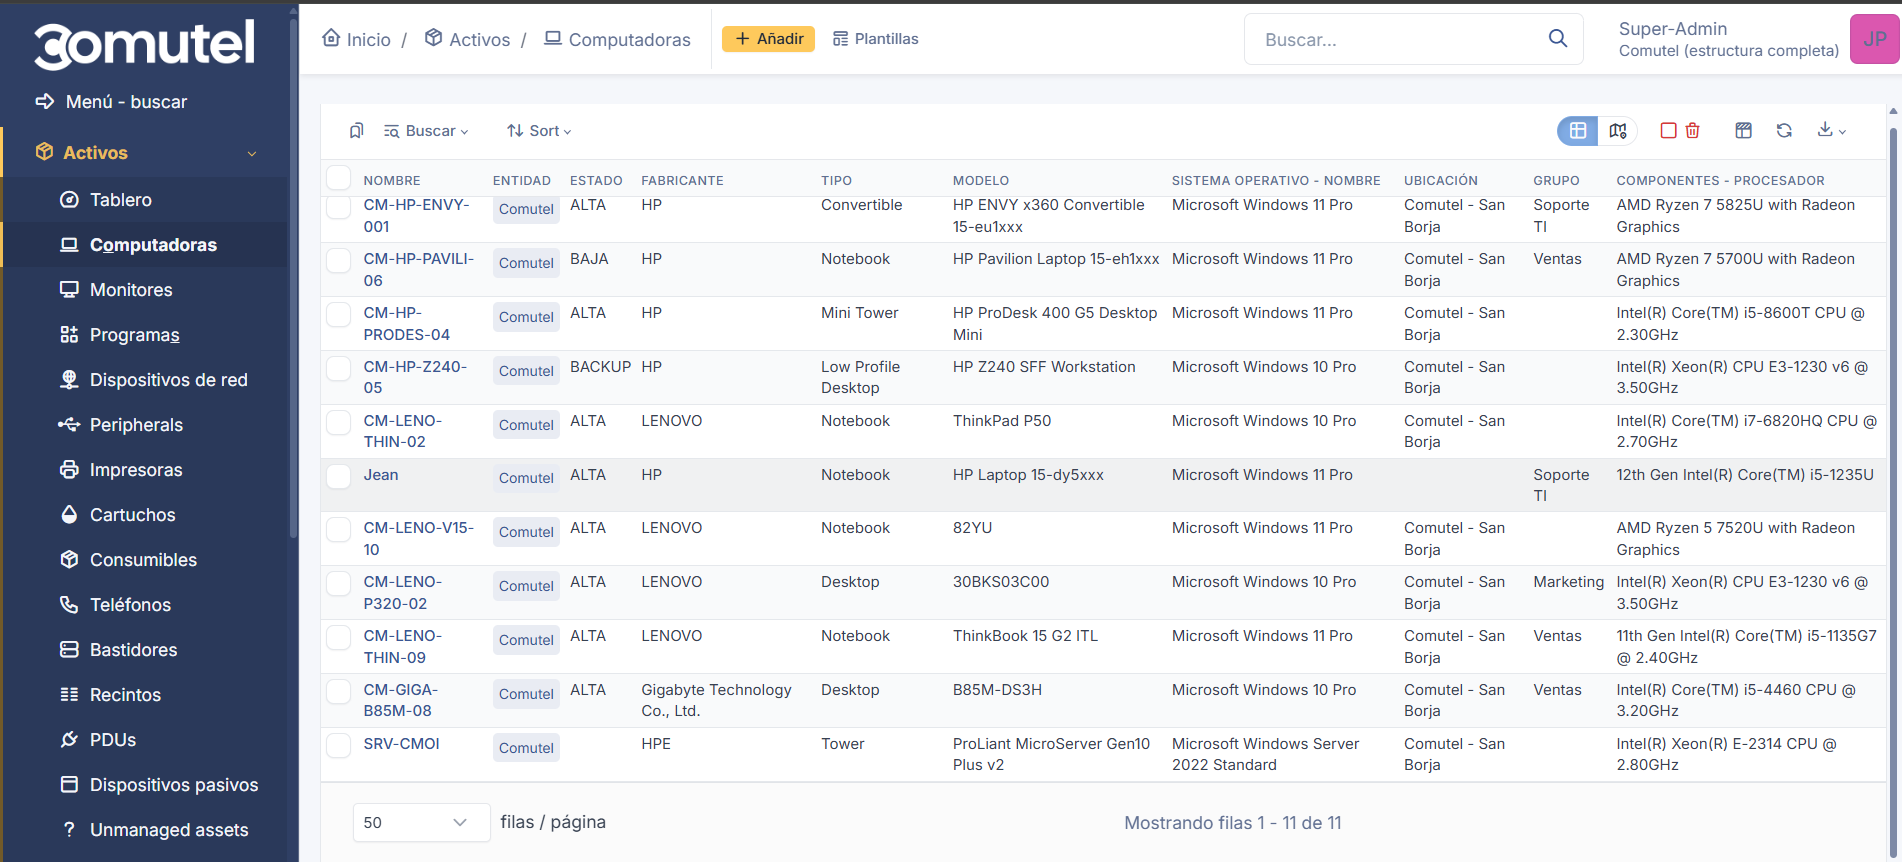
Task: Switch to table view
Action: [1577, 131]
